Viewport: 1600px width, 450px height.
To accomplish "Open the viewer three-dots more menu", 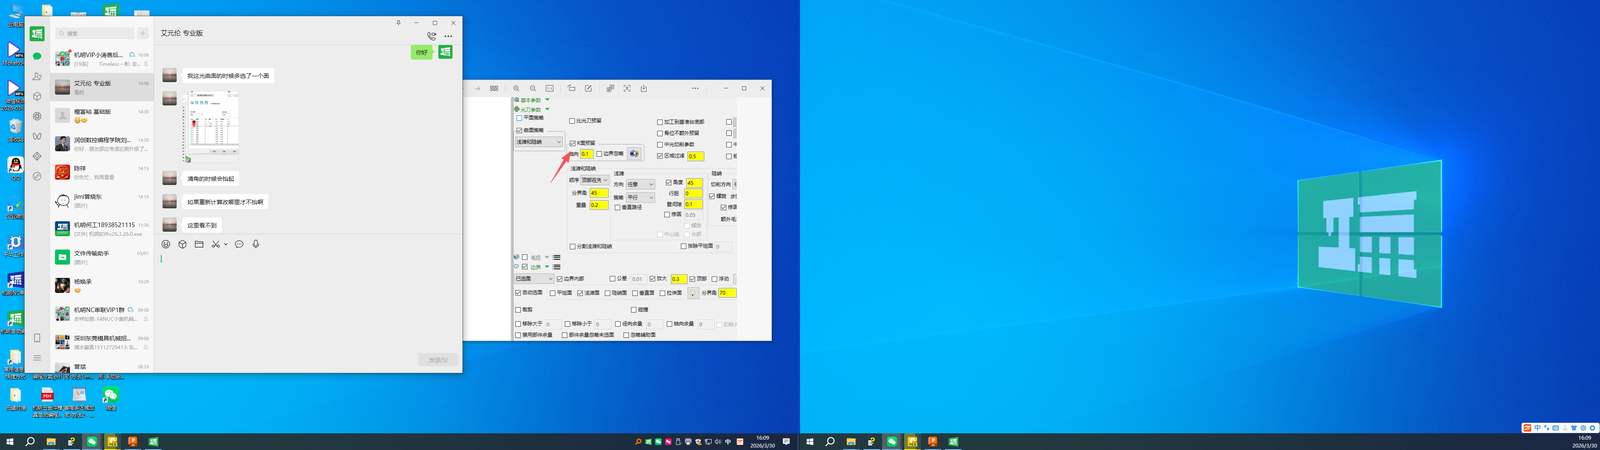I will click(x=695, y=88).
